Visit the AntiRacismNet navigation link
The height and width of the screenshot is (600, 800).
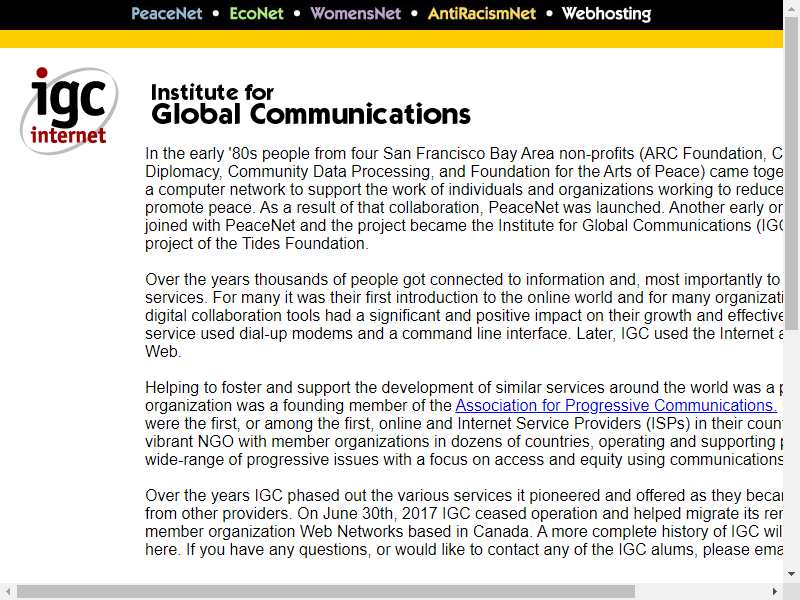click(x=482, y=14)
